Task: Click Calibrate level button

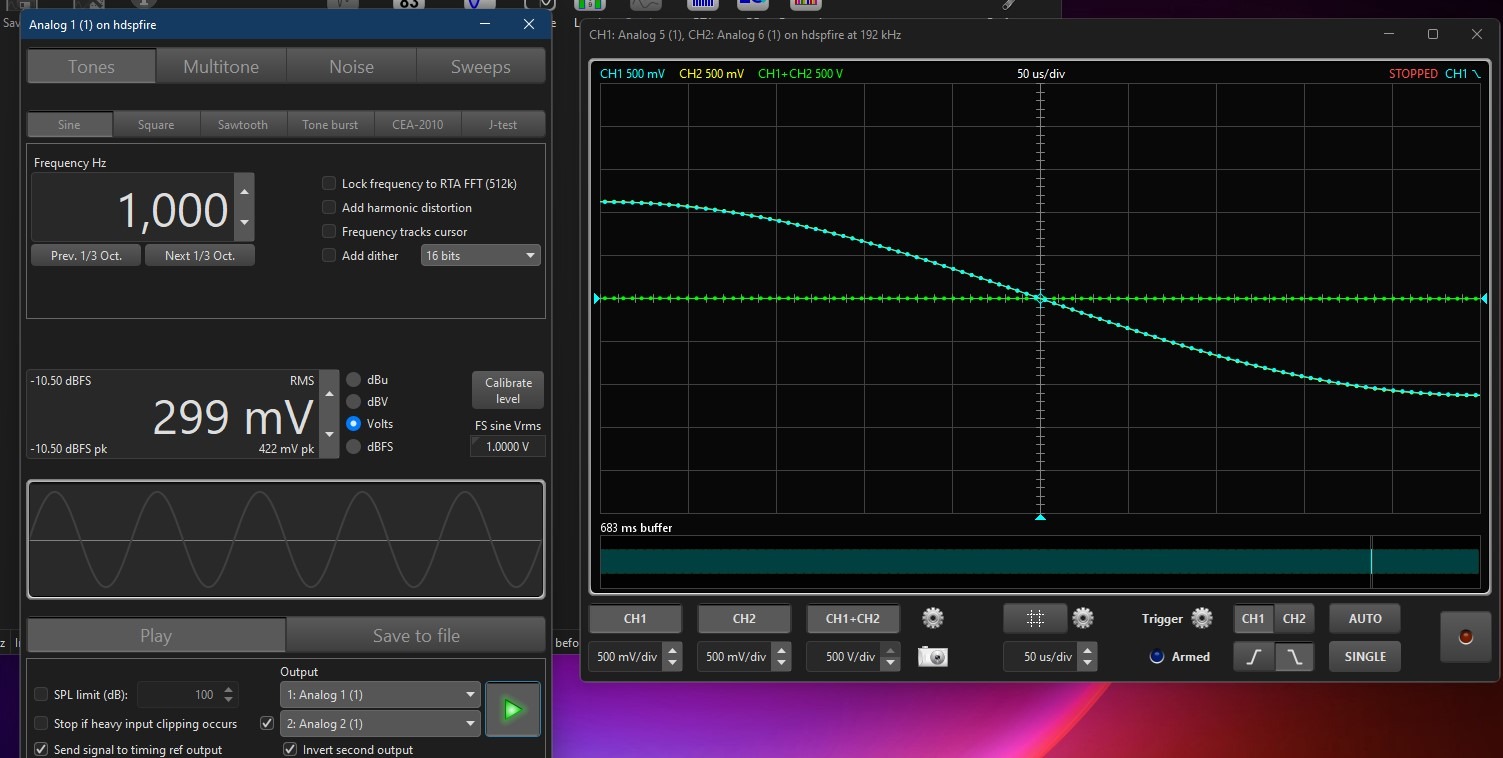Action: pos(508,390)
